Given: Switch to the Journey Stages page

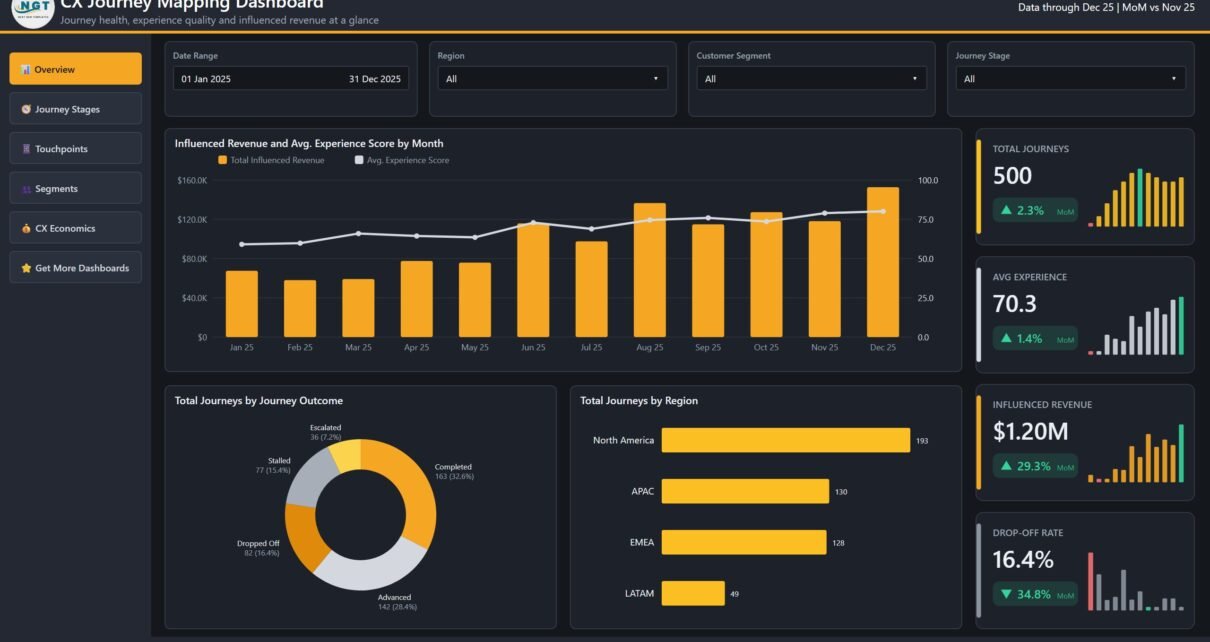Looking at the screenshot, I should point(76,109).
